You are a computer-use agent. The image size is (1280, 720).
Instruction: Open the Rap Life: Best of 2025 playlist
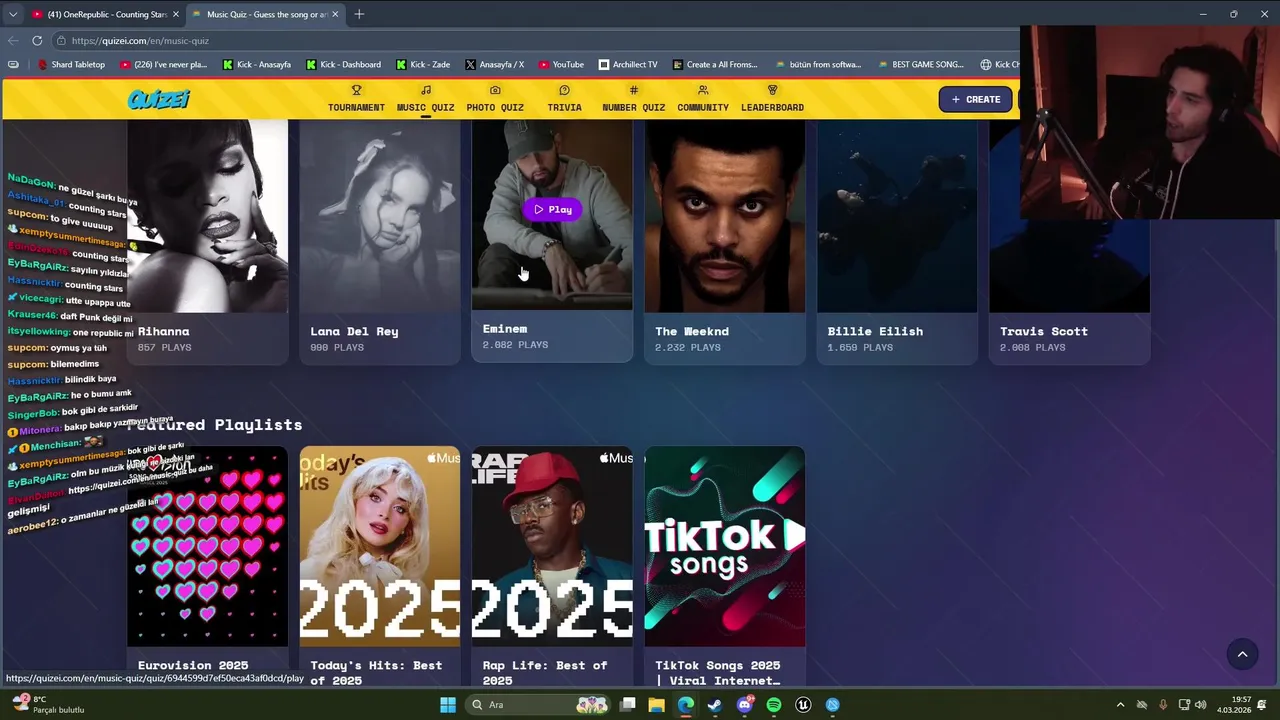tap(552, 565)
